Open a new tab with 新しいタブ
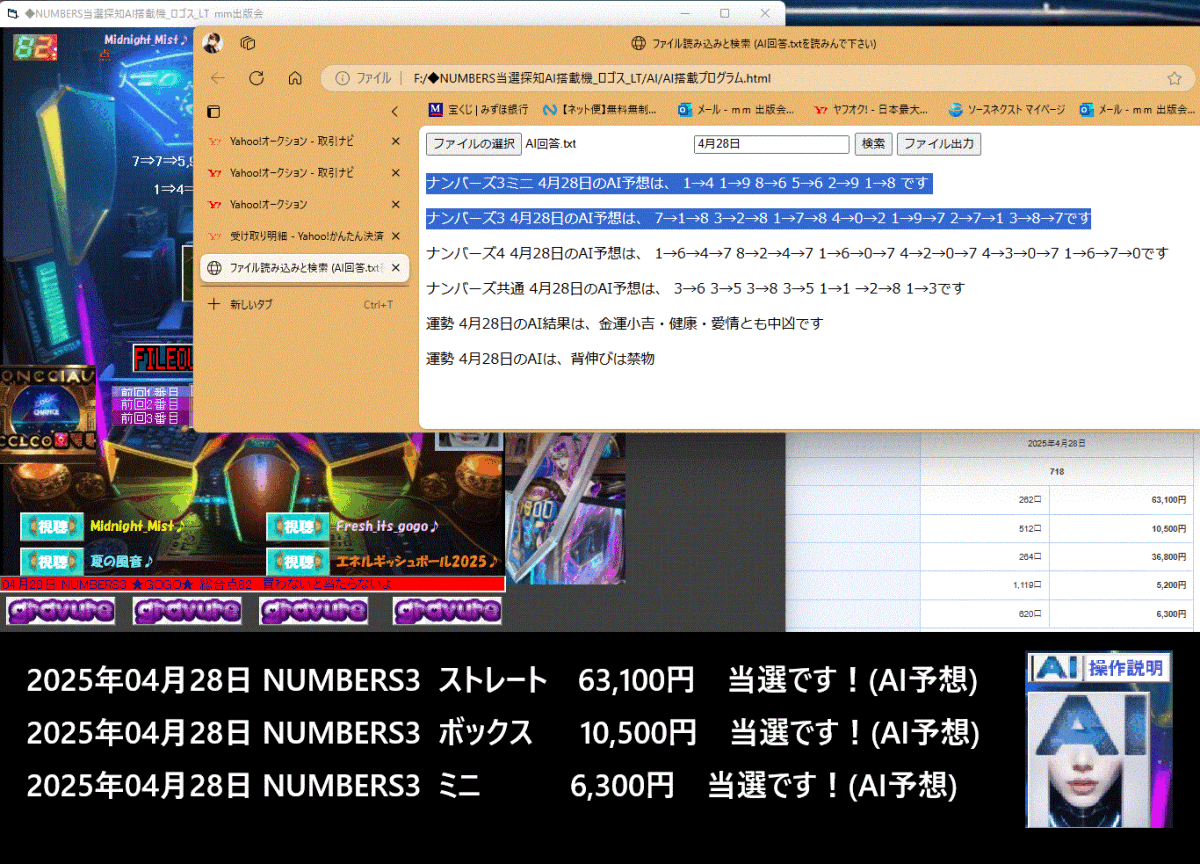1200x864 pixels. pyautogui.click(x=250, y=304)
